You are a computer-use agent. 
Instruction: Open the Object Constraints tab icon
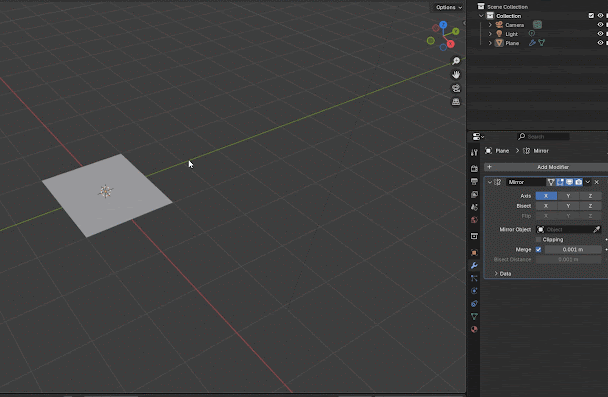tap(474, 304)
